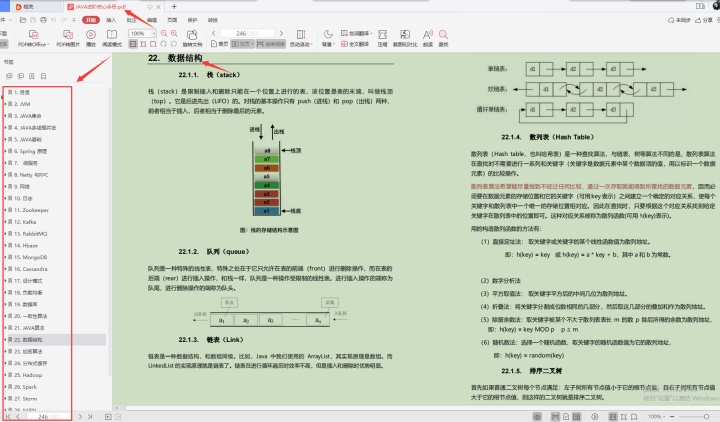Select double page view mode
The width and height of the screenshot is (720, 422).
tap(242, 44)
